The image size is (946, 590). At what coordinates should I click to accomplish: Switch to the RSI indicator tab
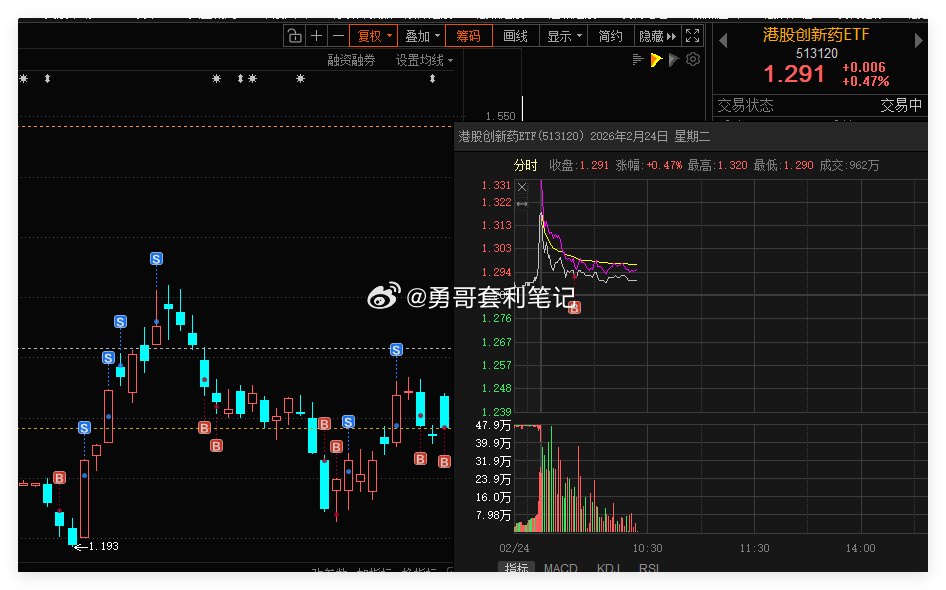pyautogui.click(x=648, y=568)
